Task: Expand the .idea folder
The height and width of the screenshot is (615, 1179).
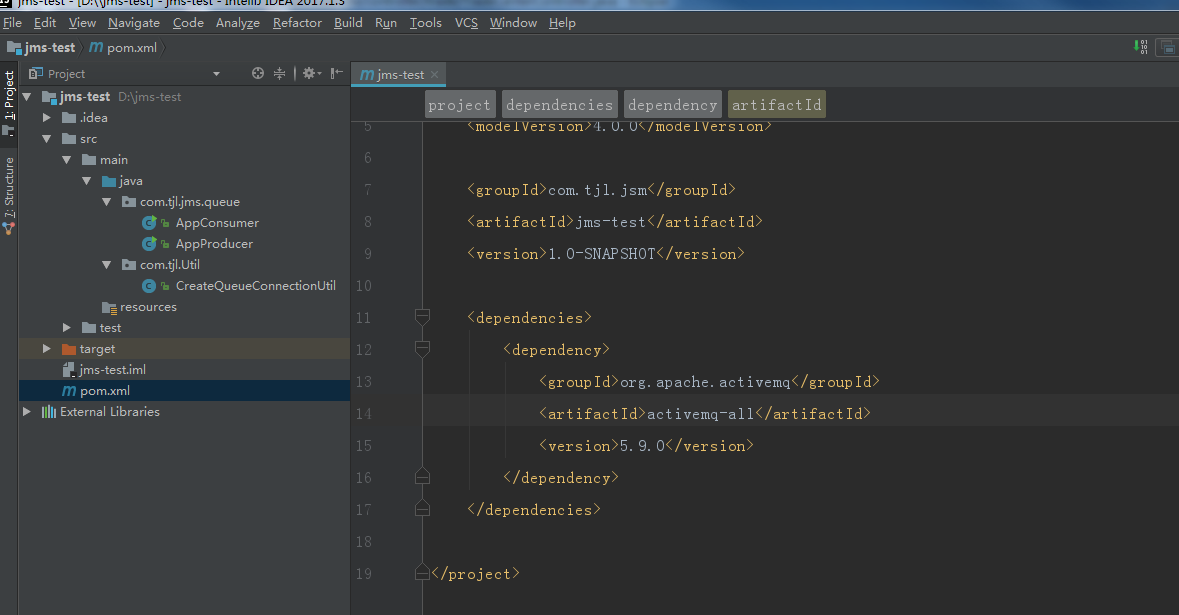Action: pyautogui.click(x=47, y=118)
